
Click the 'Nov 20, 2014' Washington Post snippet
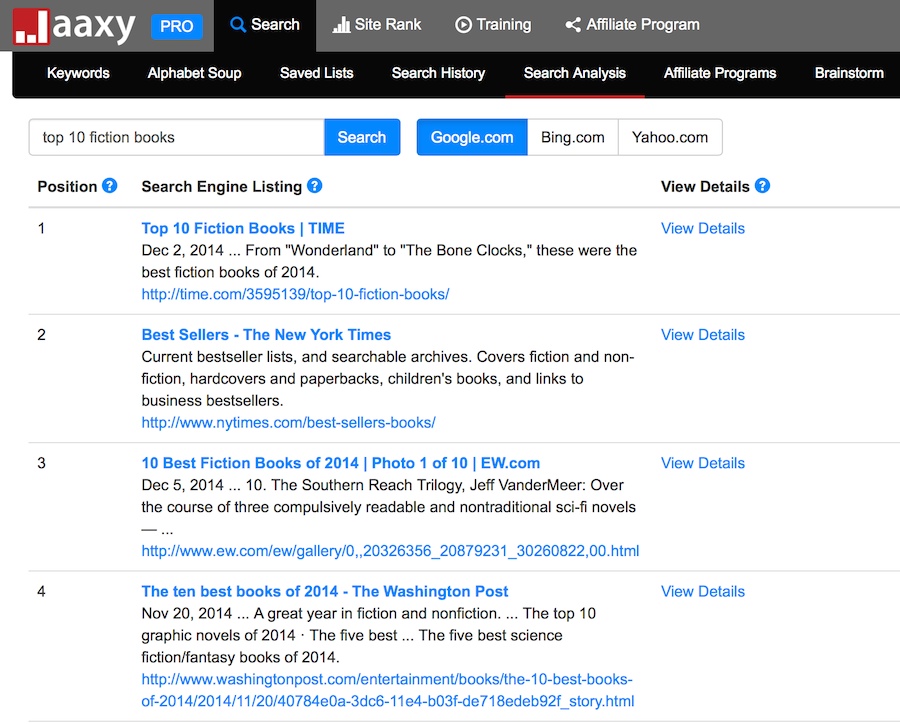pos(368,635)
